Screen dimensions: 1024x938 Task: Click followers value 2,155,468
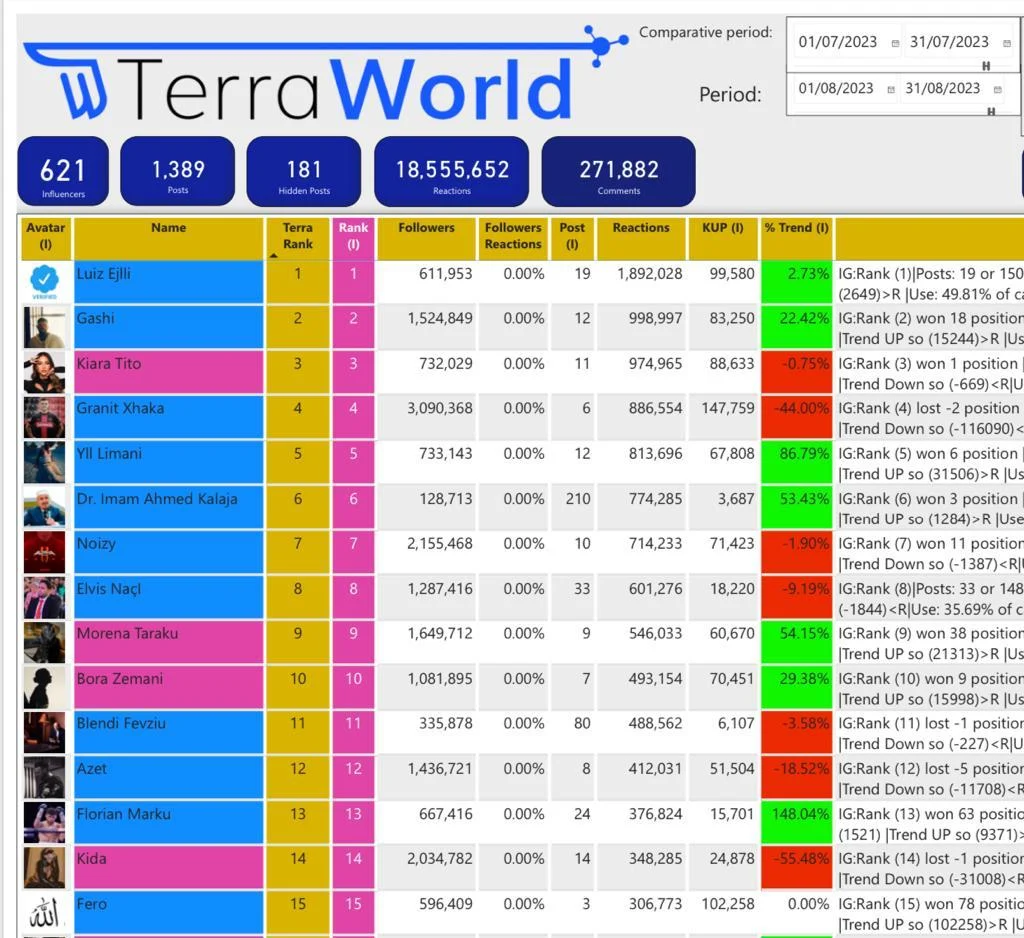pos(440,543)
